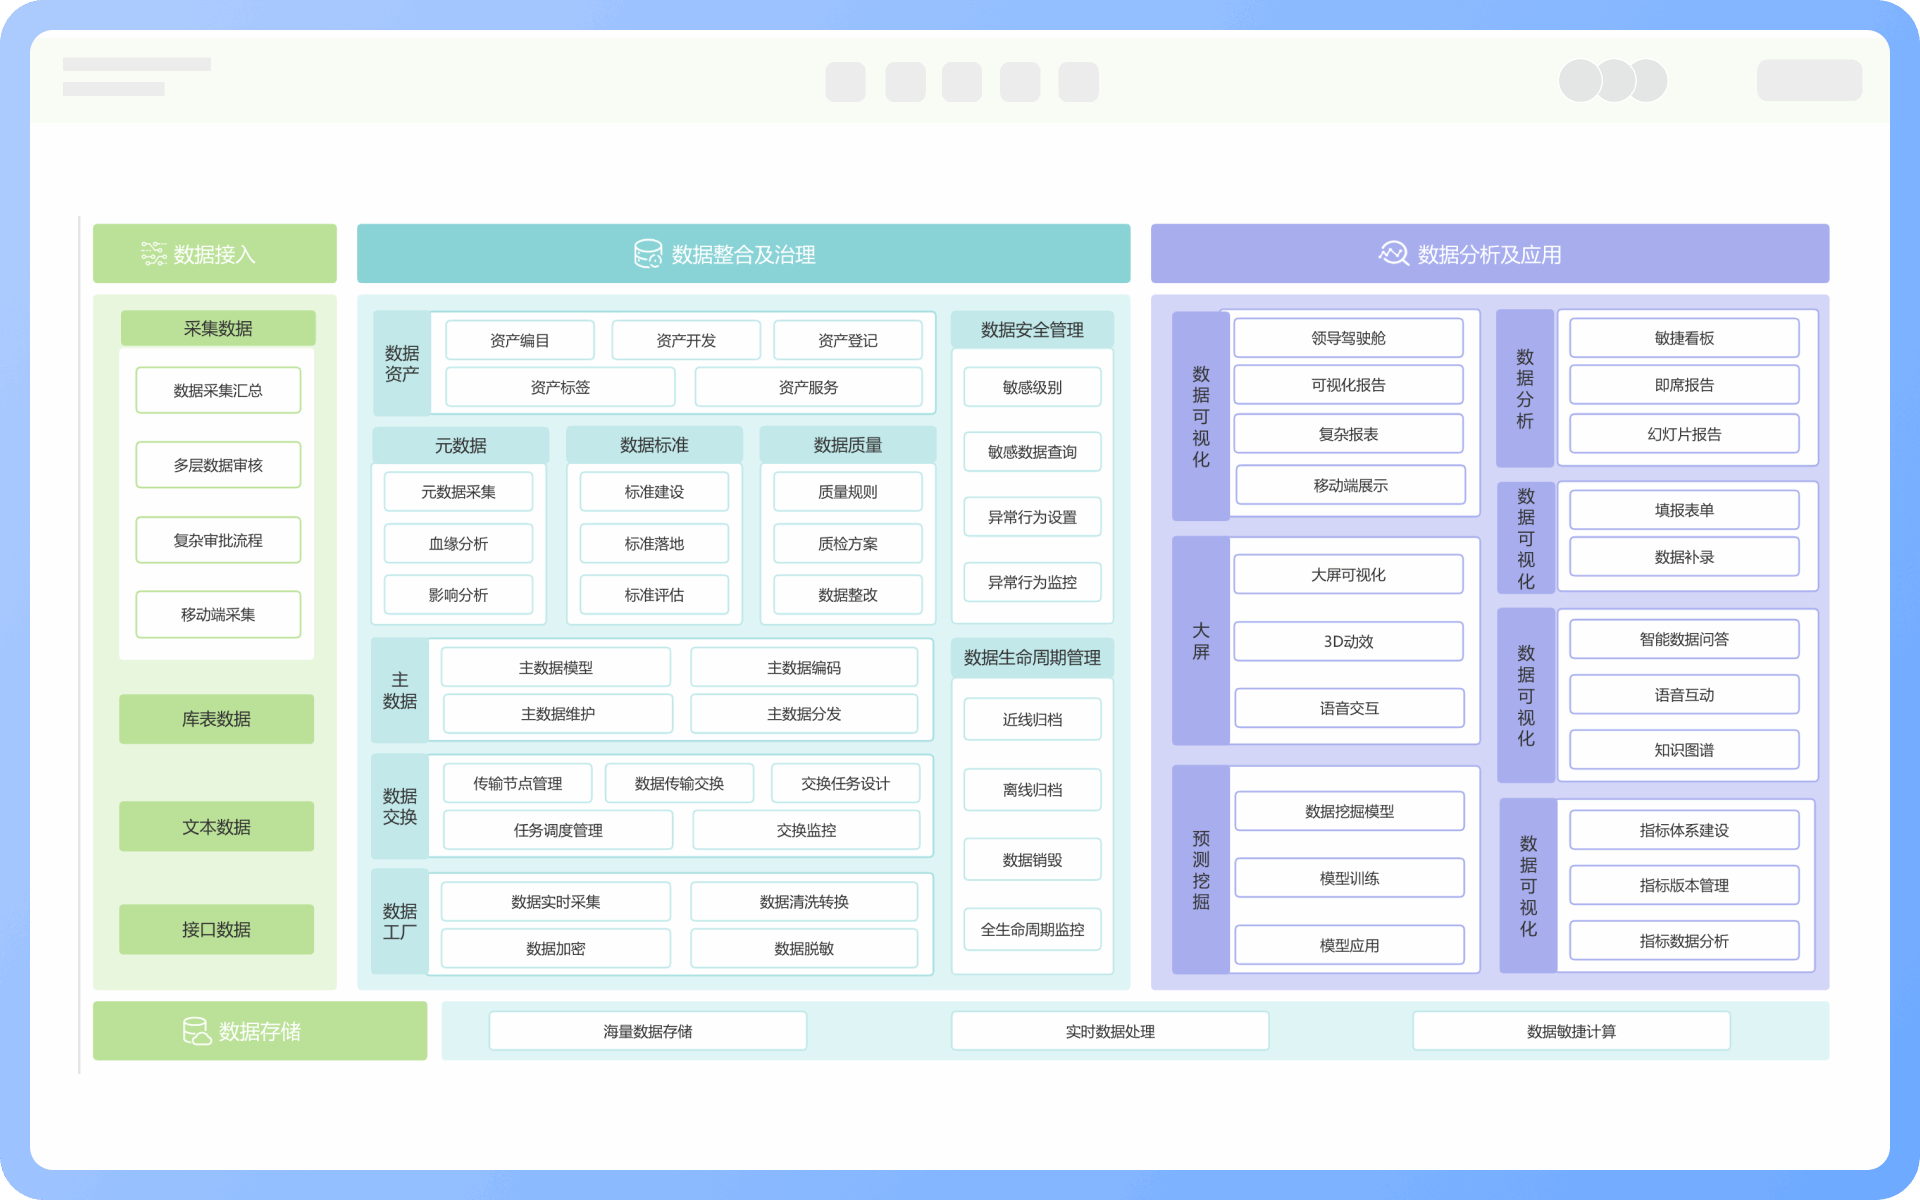Viewport: 1920px width, 1200px height.
Task: Open the 接口数据 category
Action: coord(216,930)
